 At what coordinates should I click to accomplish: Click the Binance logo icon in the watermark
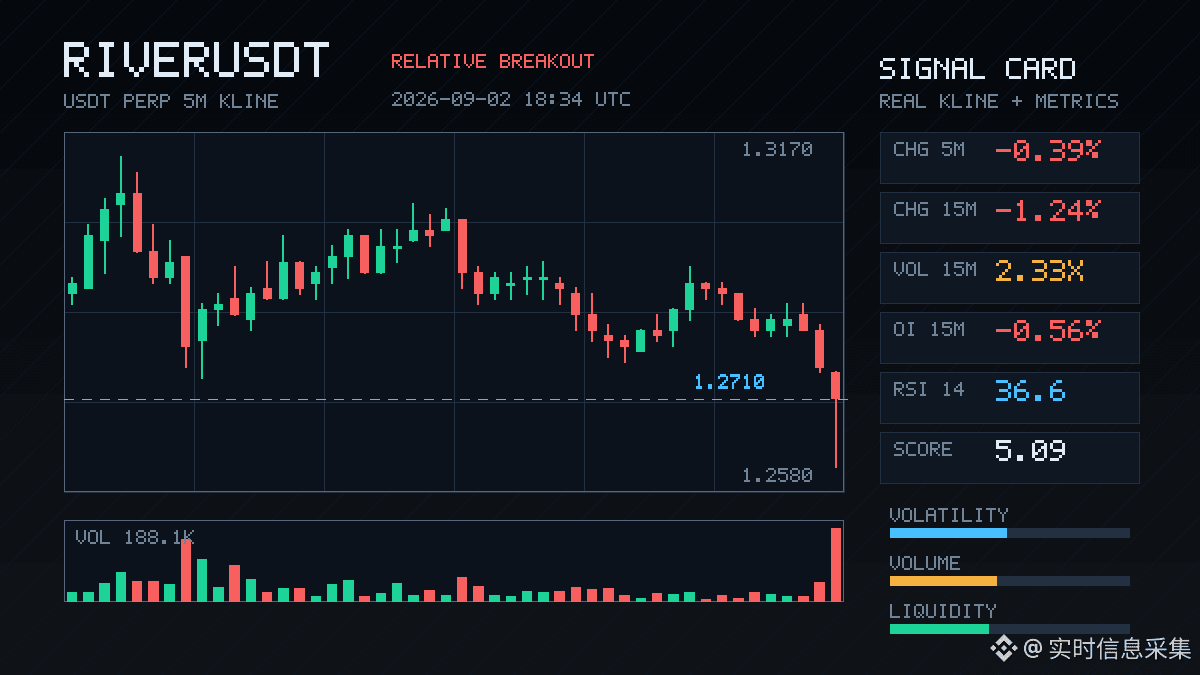click(1003, 649)
